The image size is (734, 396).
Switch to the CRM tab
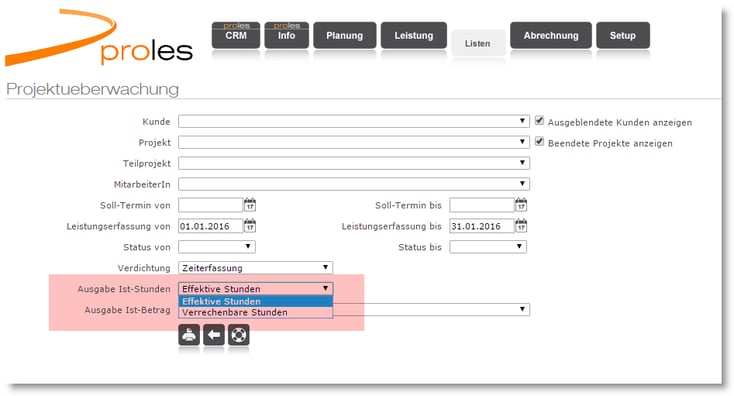(x=236, y=35)
